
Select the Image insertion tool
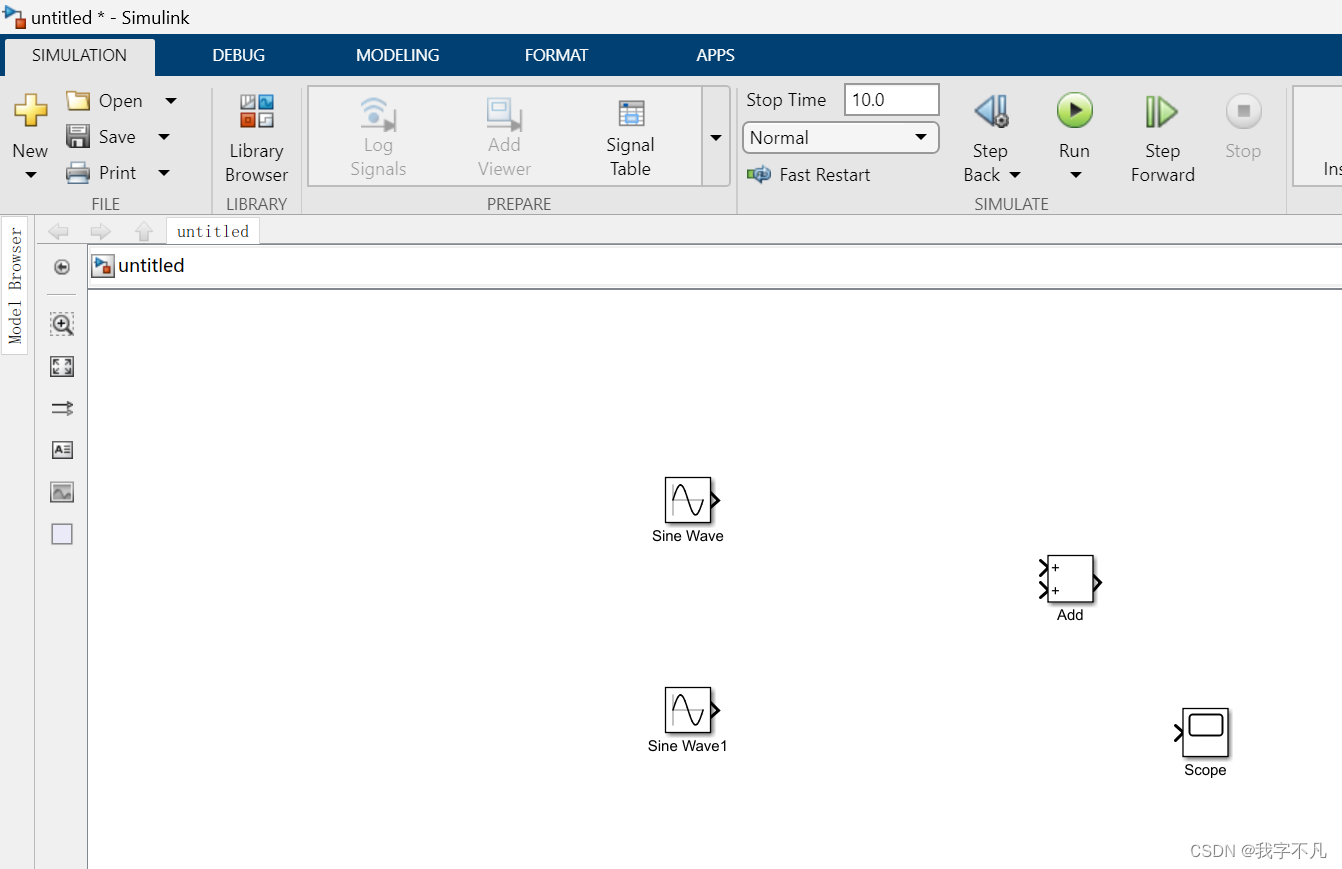(62, 492)
